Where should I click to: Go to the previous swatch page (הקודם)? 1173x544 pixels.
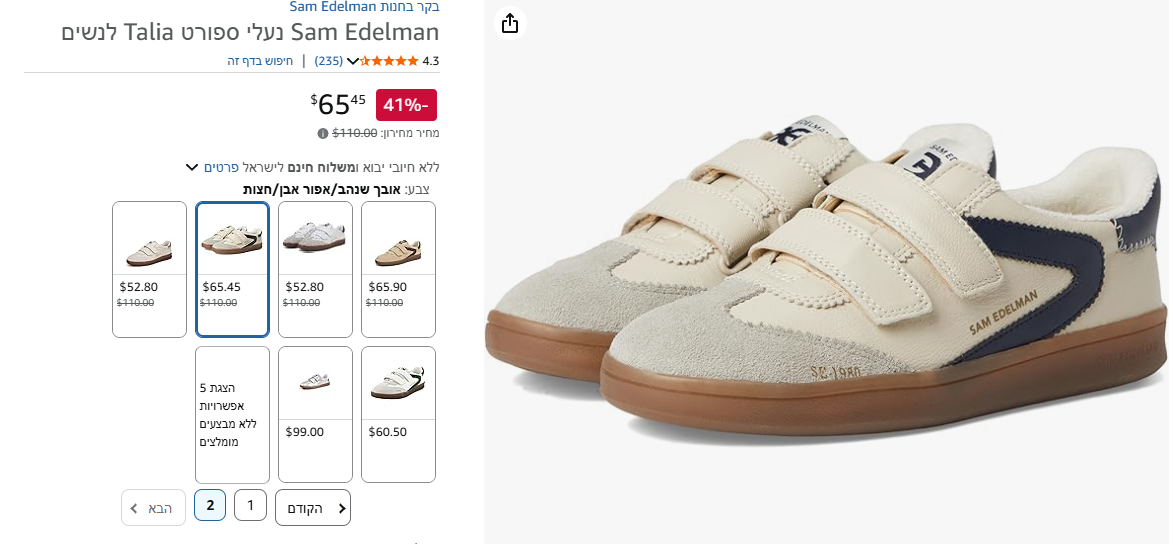[313, 508]
